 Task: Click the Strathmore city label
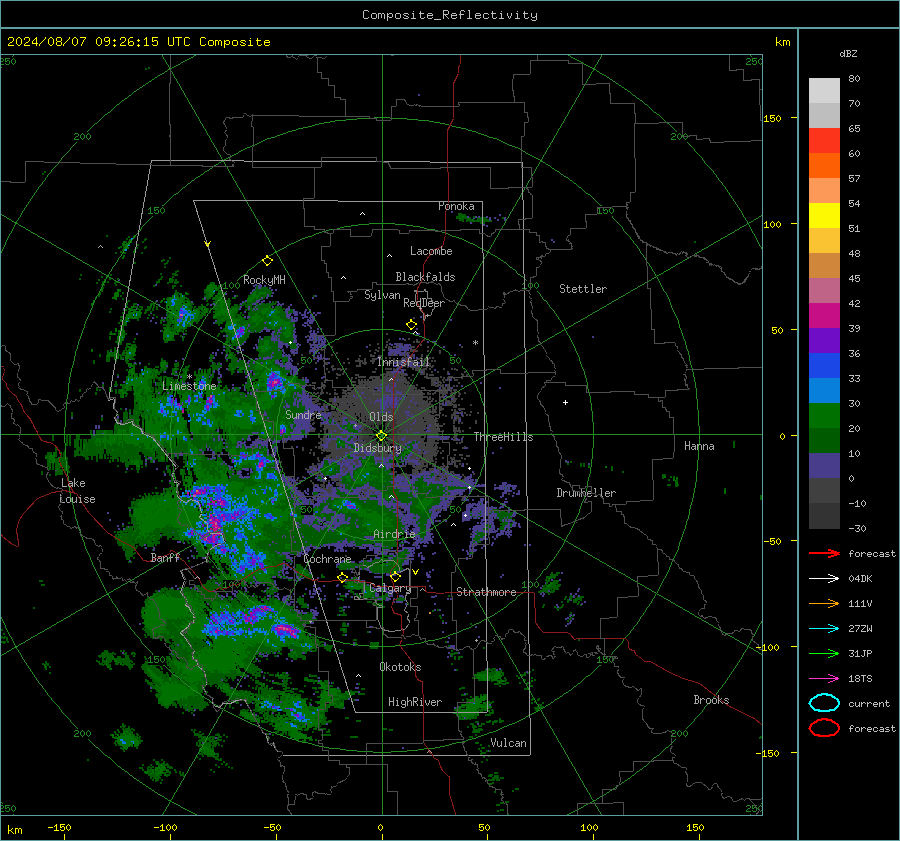[486, 592]
